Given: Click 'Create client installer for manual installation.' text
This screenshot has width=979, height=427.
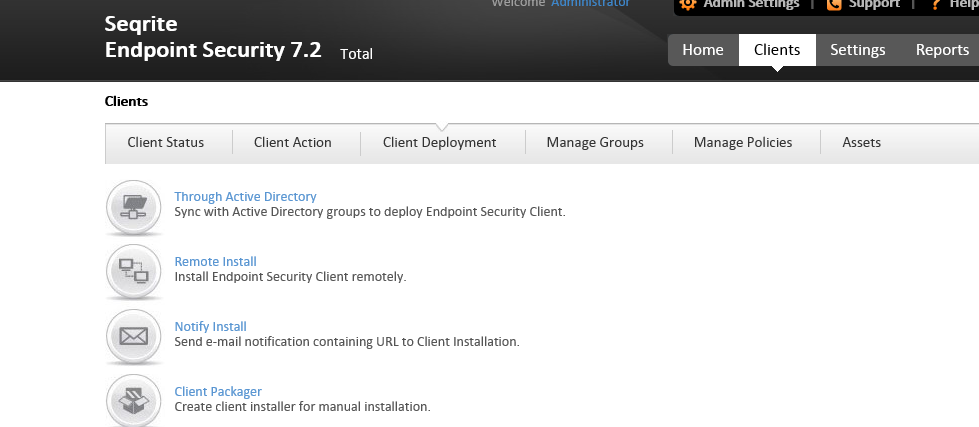Looking at the screenshot, I should [x=302, y=406].
